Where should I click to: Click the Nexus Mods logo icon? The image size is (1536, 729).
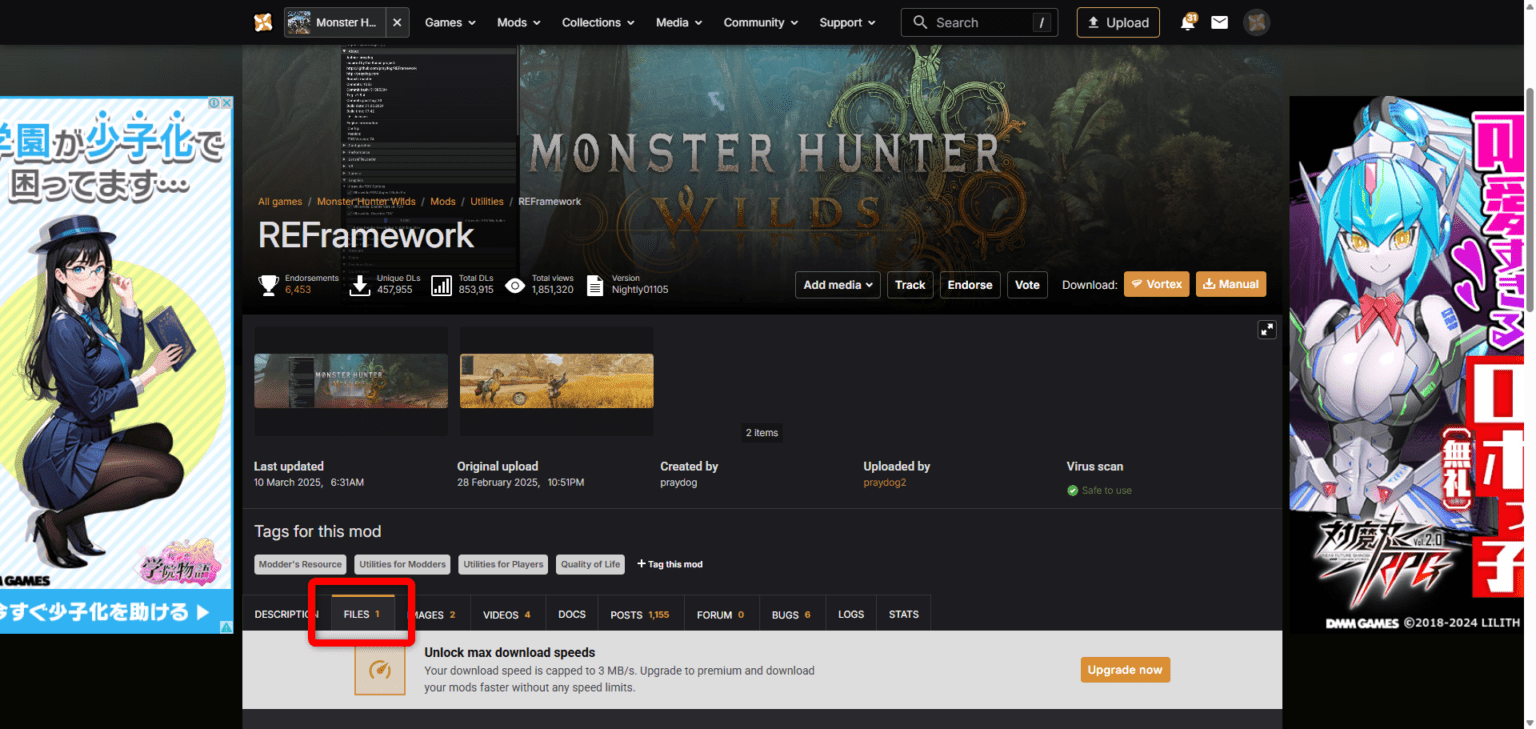pos(263,22)
